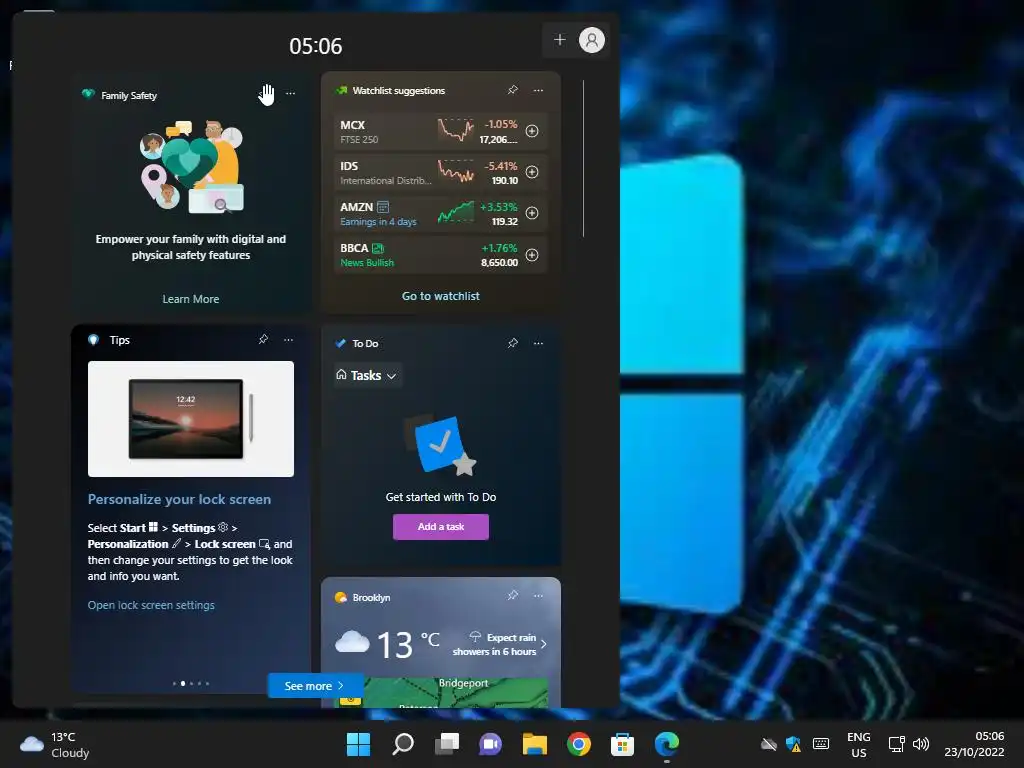Screen dimensions: 1024x768
Task: Open Windows Start menu on taskbar
Action: [359, 744]
